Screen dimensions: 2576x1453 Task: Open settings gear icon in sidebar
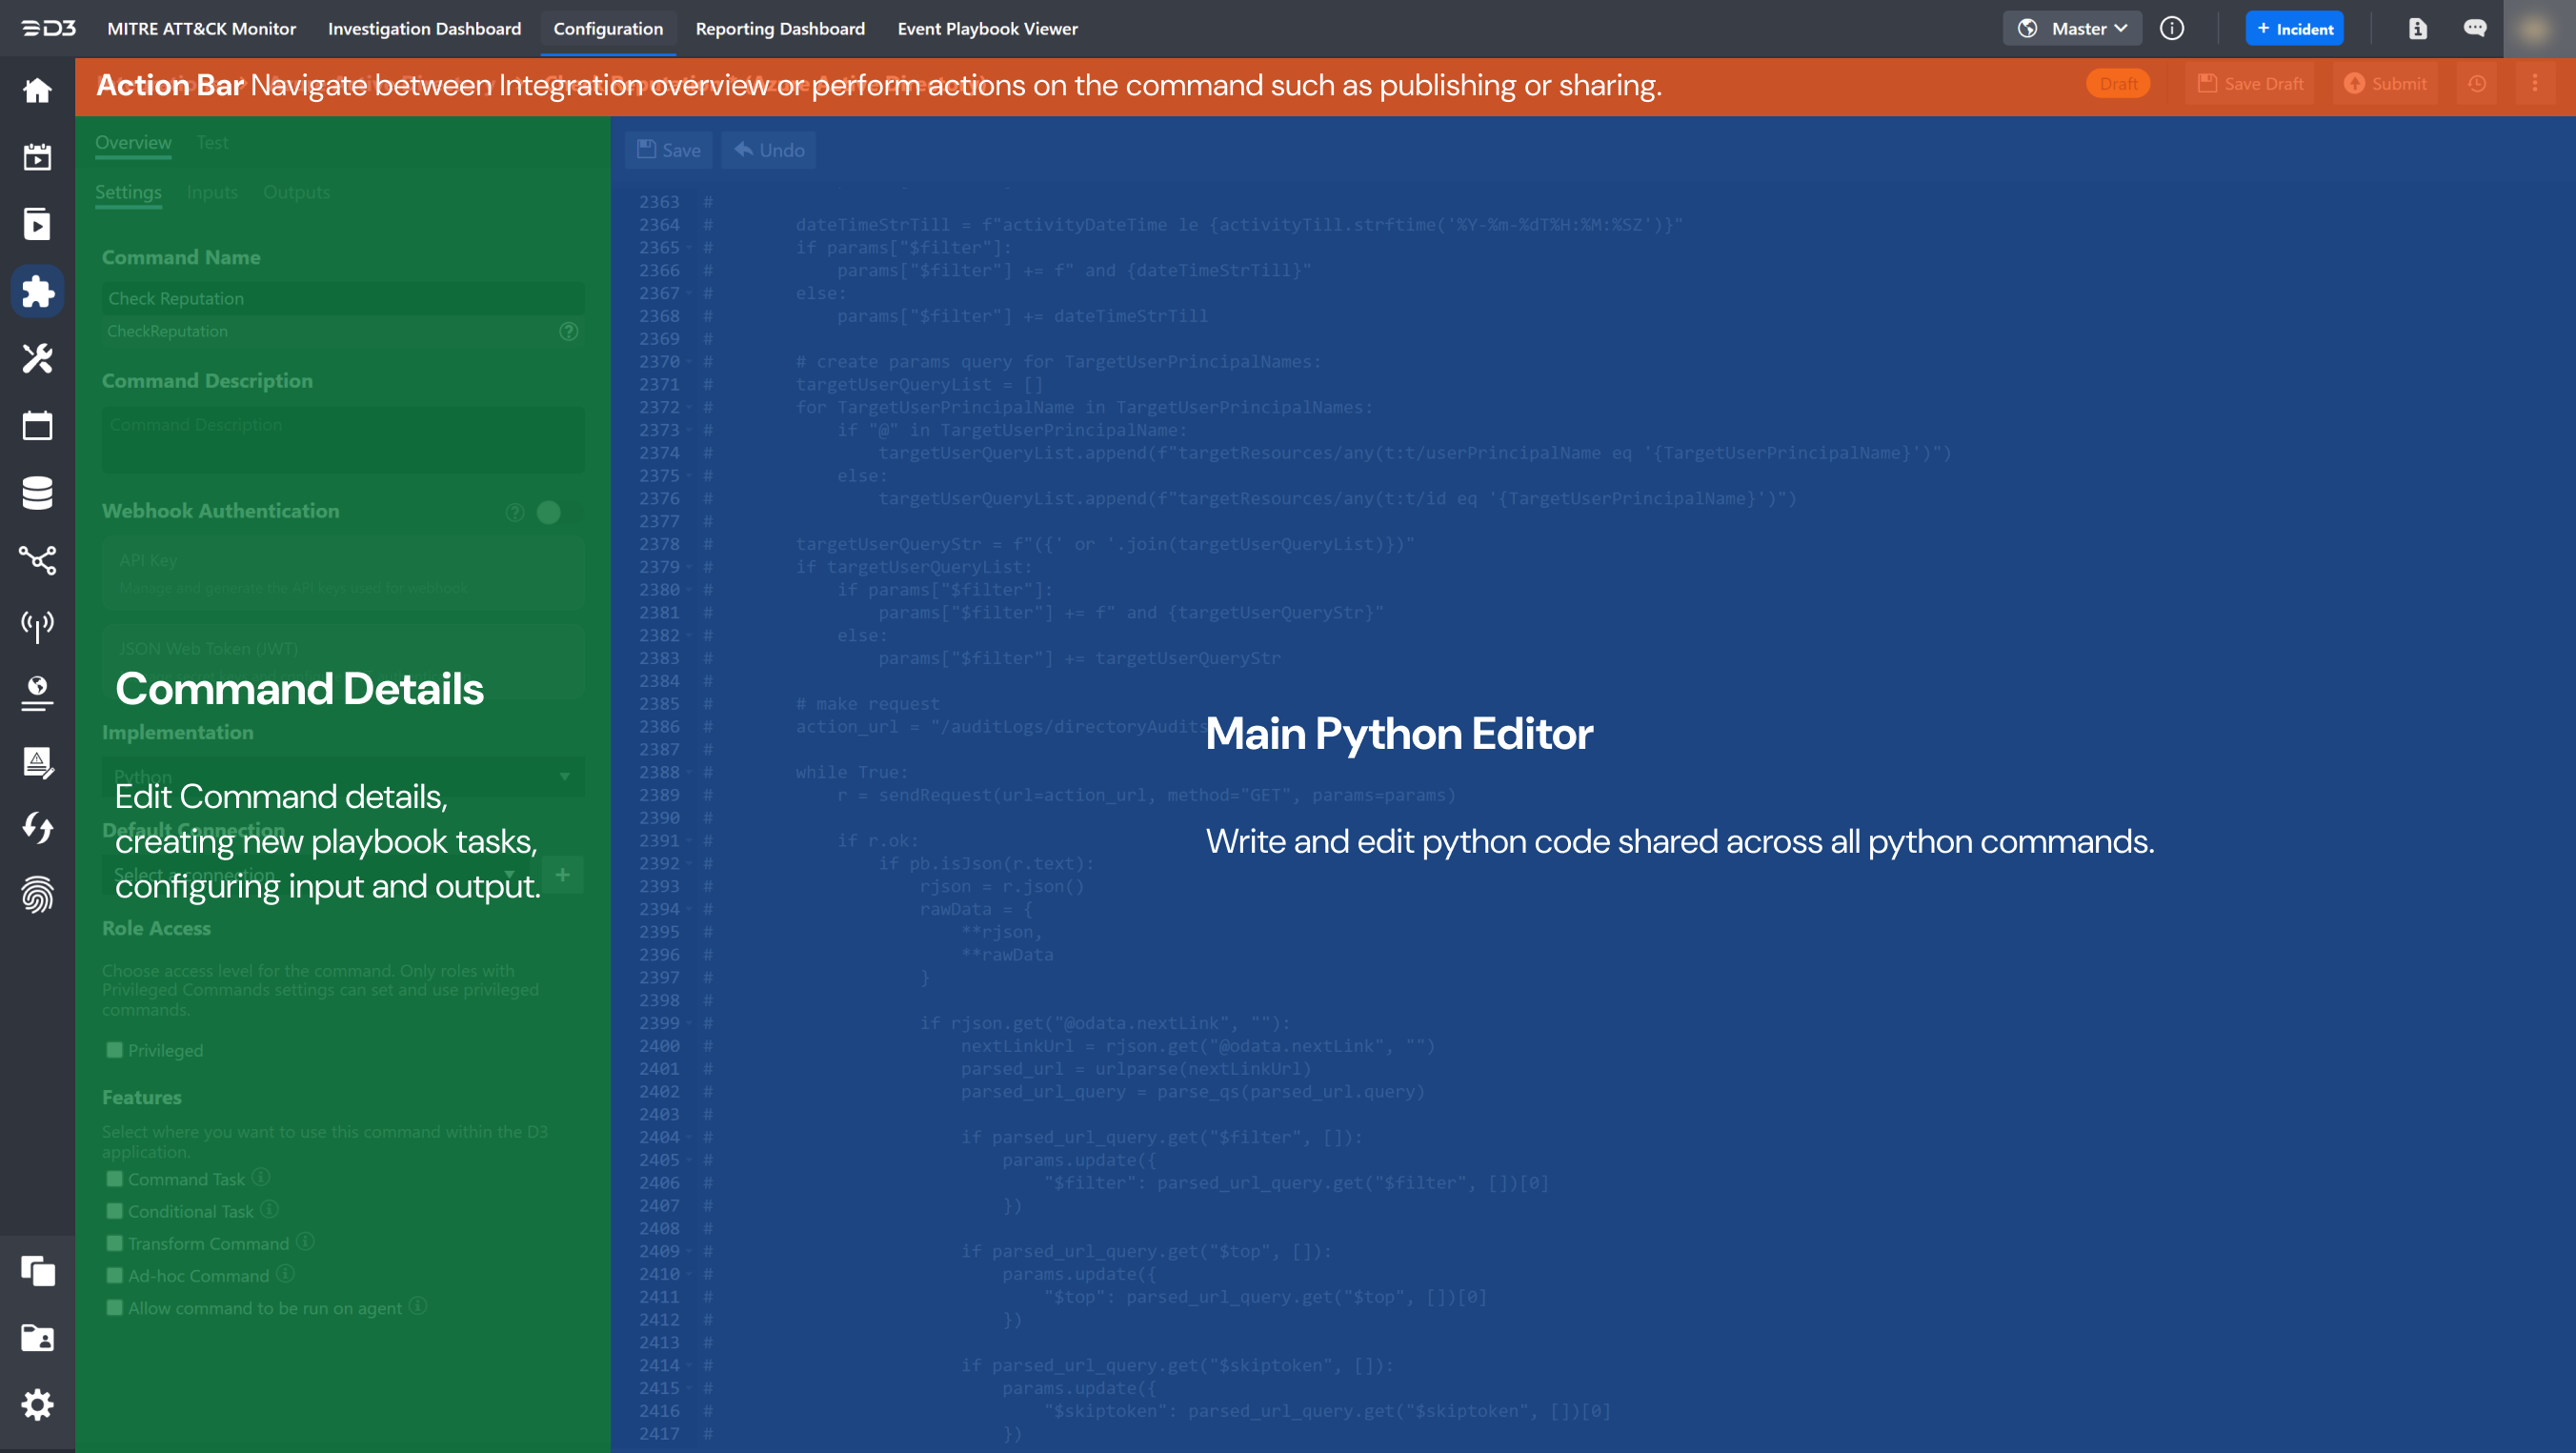(x=37, y=1405)
